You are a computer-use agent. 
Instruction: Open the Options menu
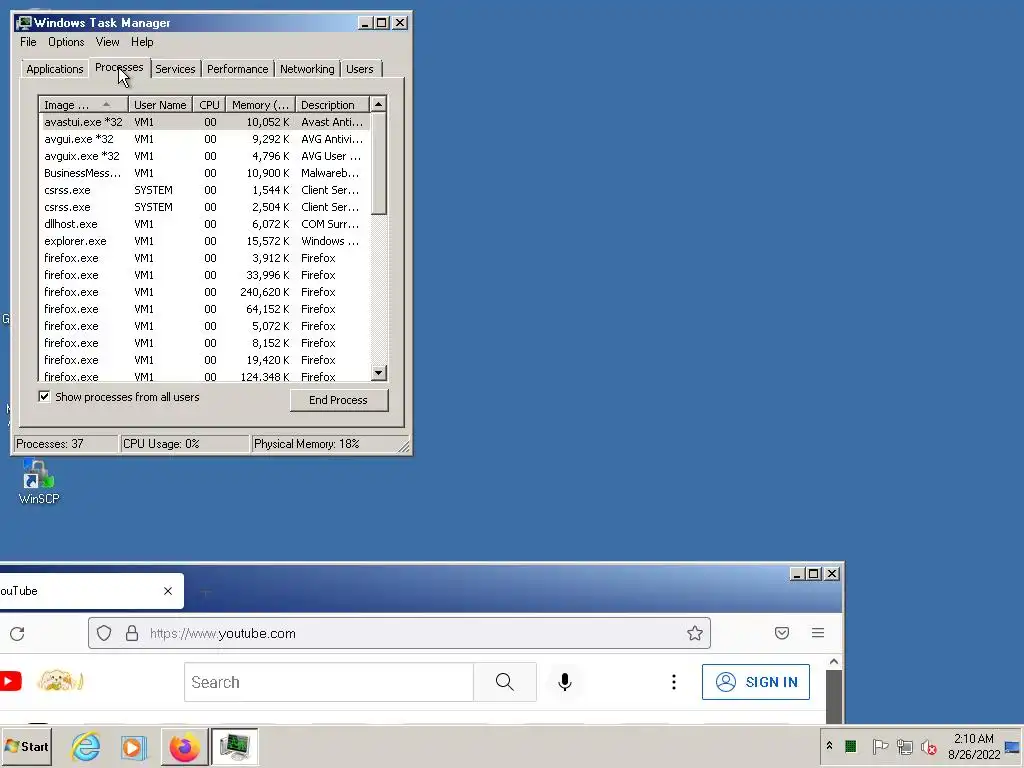point(66,42)
